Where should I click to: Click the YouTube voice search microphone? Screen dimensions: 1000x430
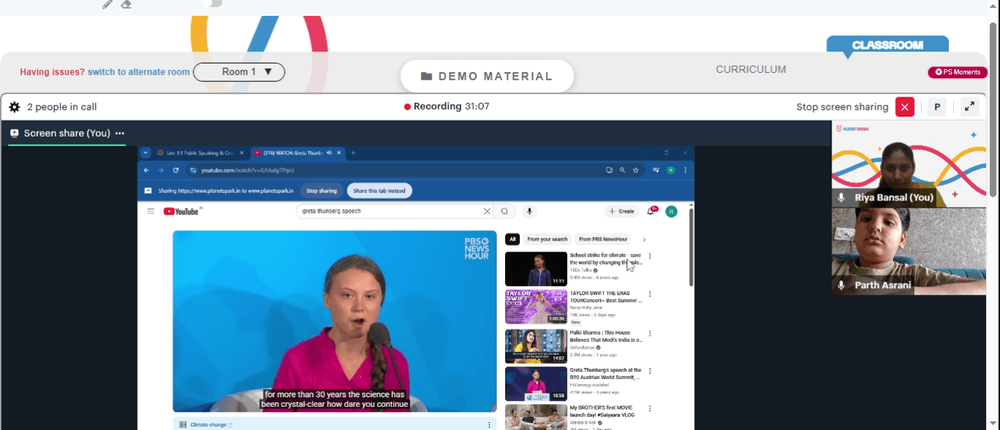[x=529, y=211]
